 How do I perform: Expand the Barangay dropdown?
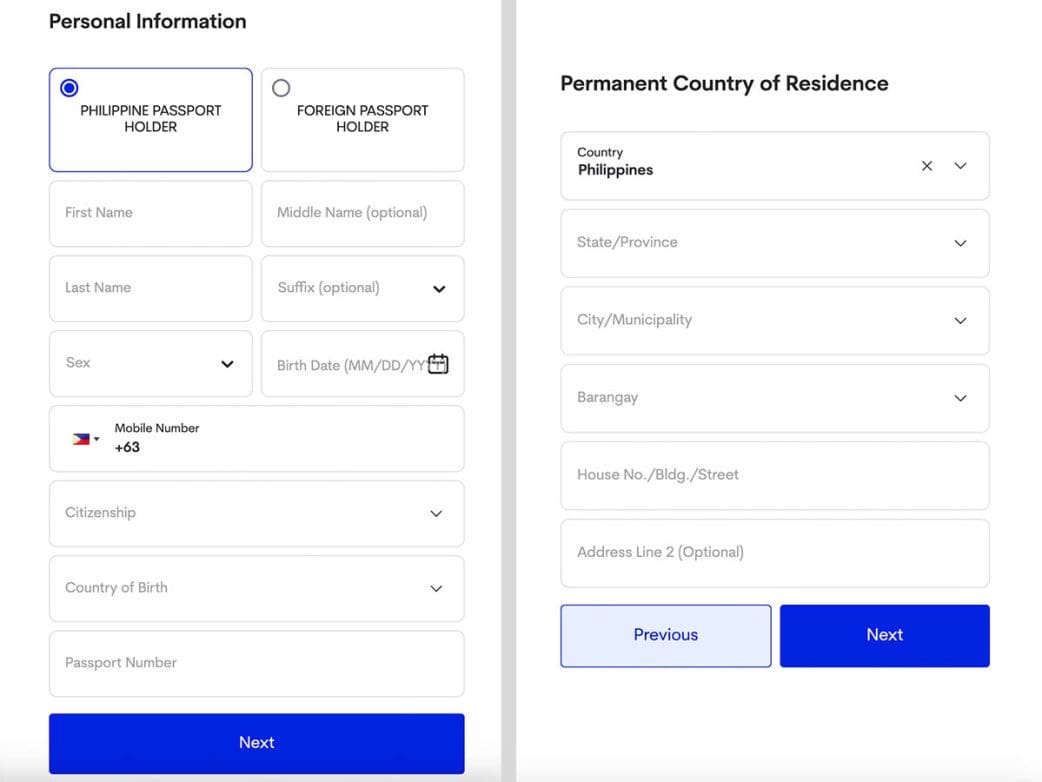[x=960, y=398]
